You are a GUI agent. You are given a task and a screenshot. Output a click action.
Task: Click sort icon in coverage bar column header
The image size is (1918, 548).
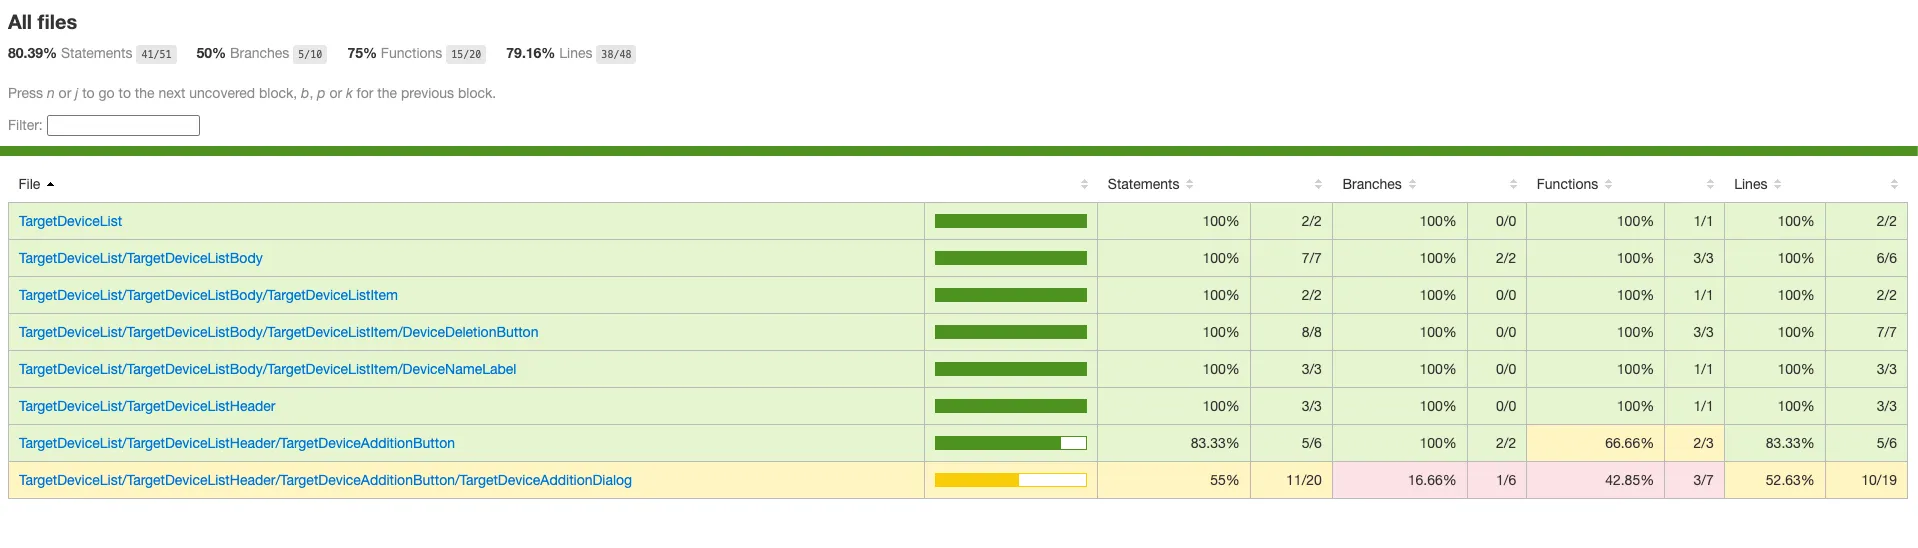click(x=1084, y=185)
